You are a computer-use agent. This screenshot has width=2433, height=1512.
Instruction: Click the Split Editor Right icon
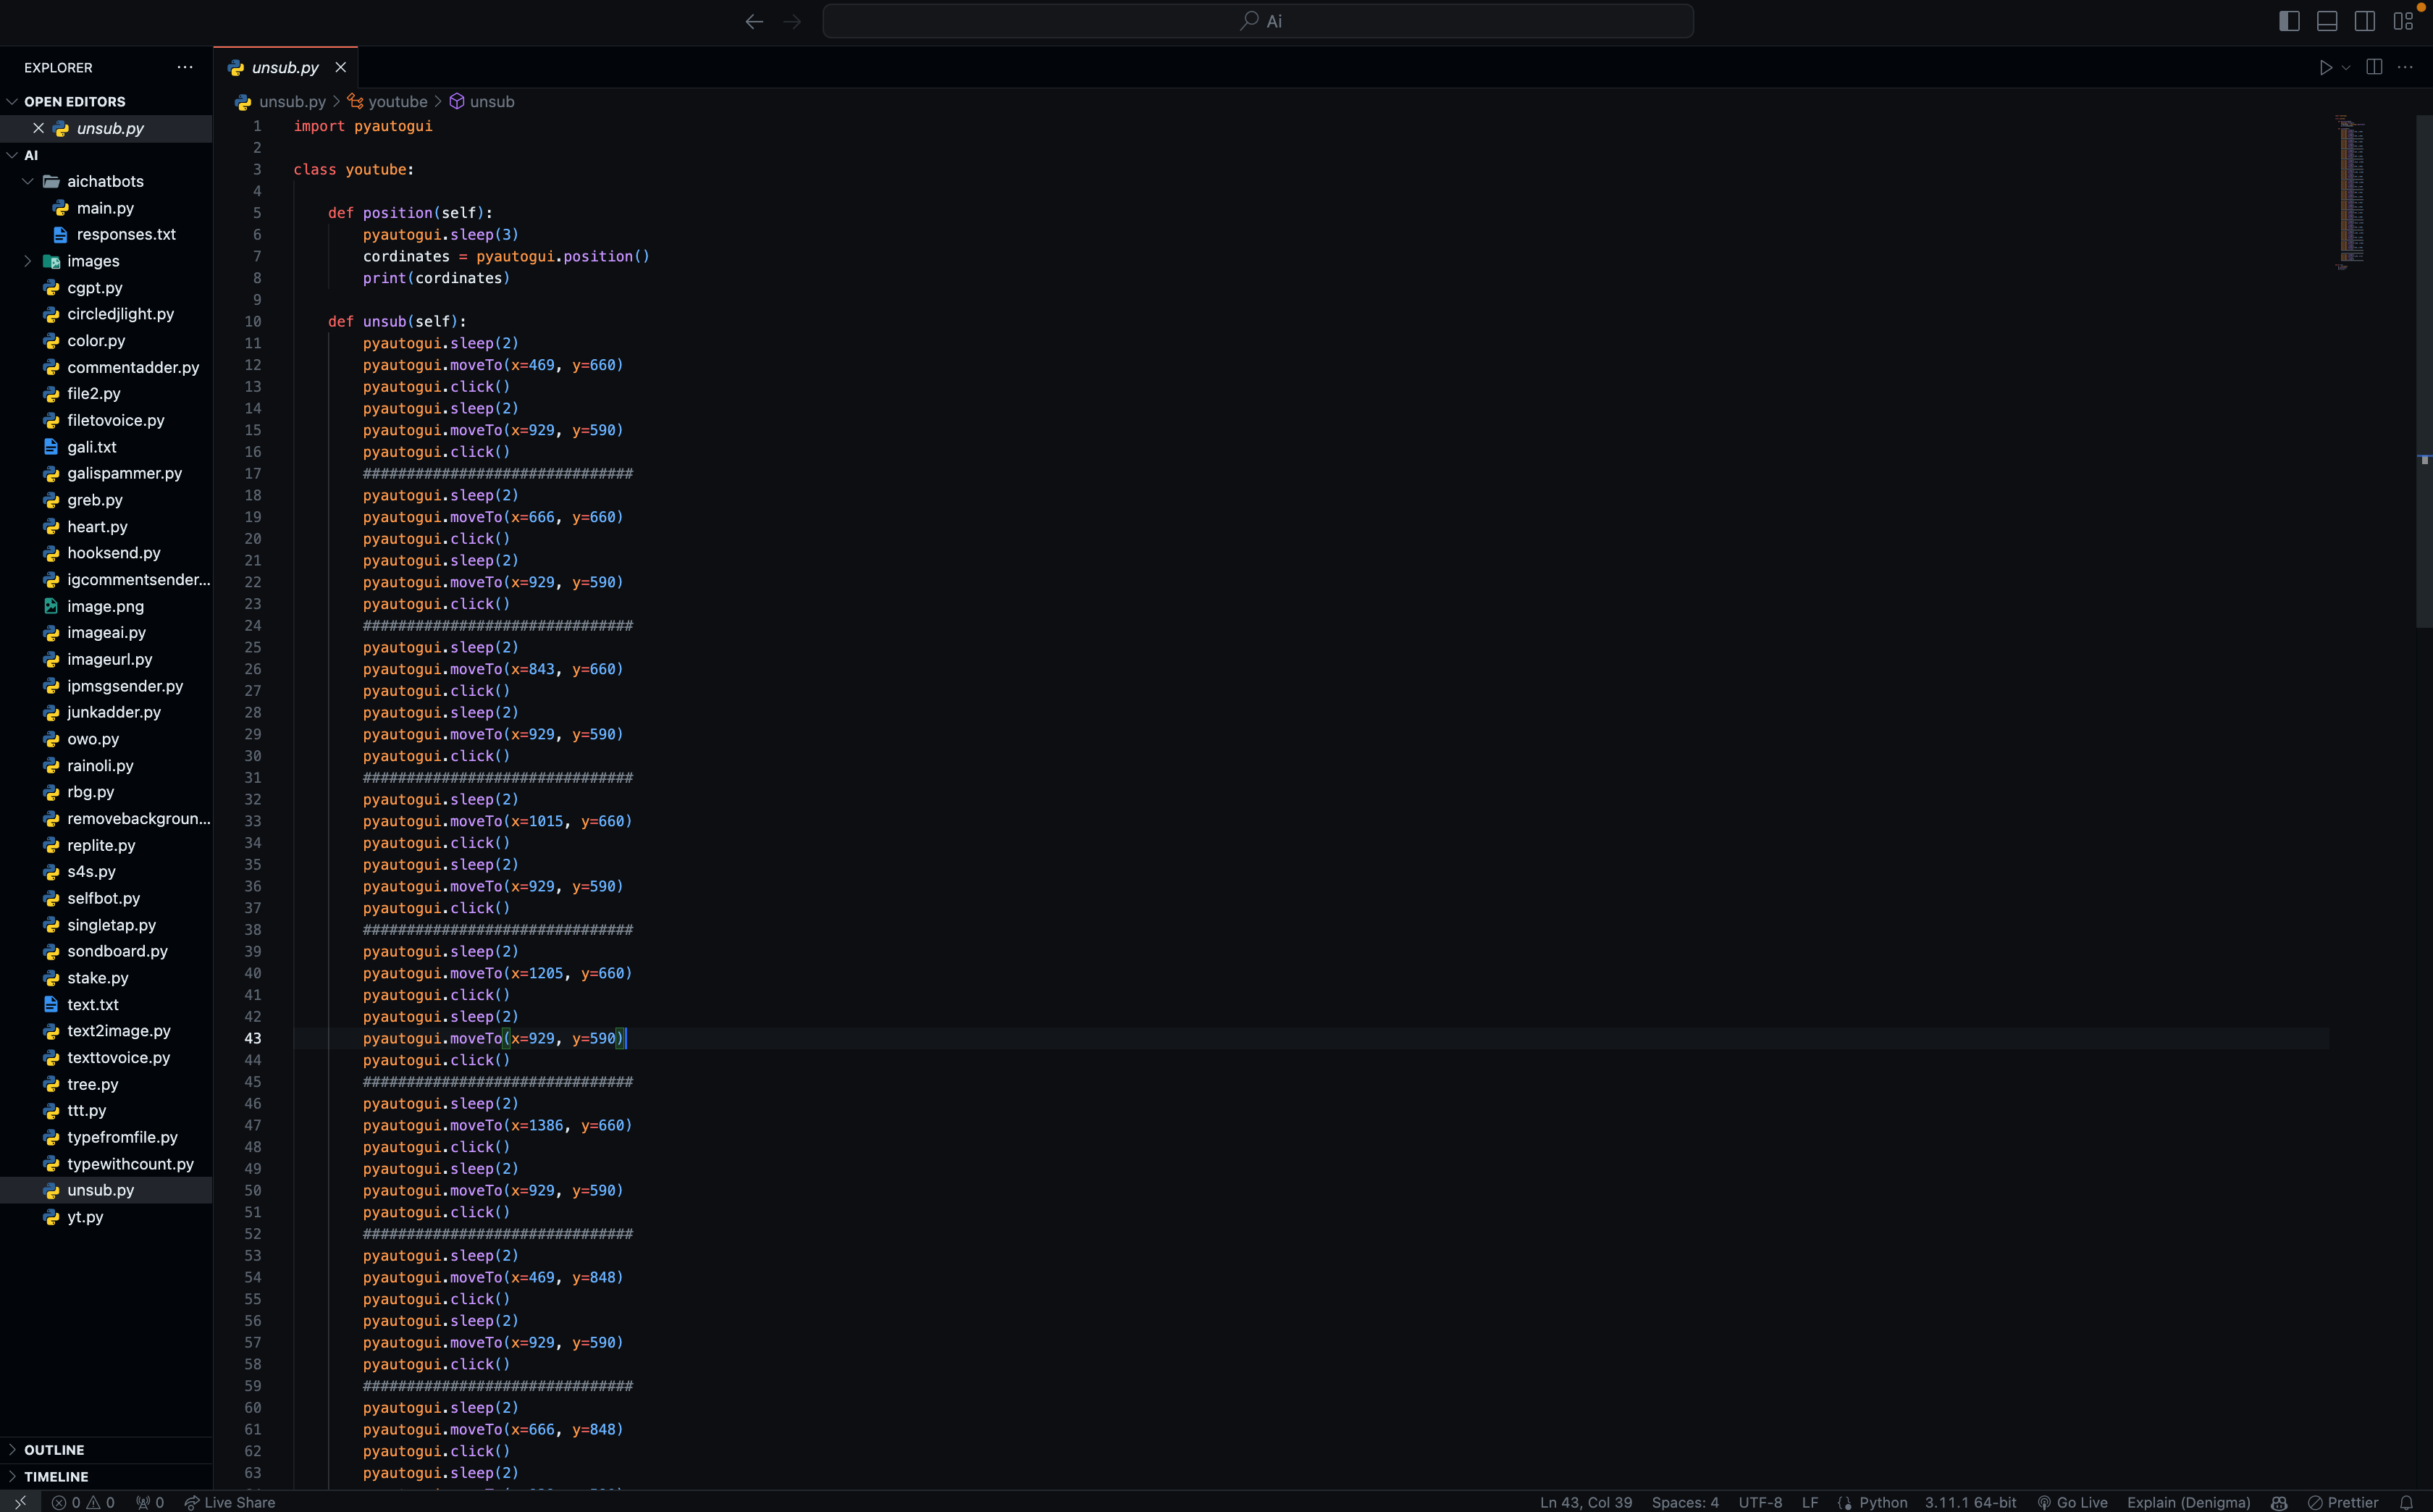tap(2374, 67)
